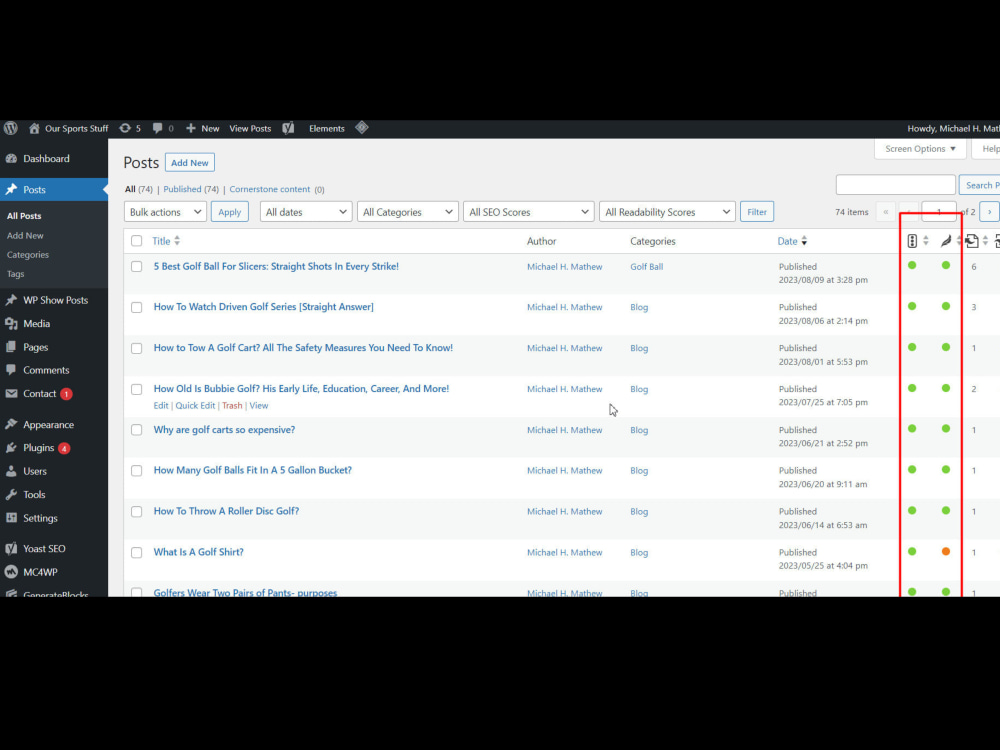The height and width of the screenshot is (750, 1000).
Task: Open Tags under Posts submenu
Action: (x=15, y=274)
